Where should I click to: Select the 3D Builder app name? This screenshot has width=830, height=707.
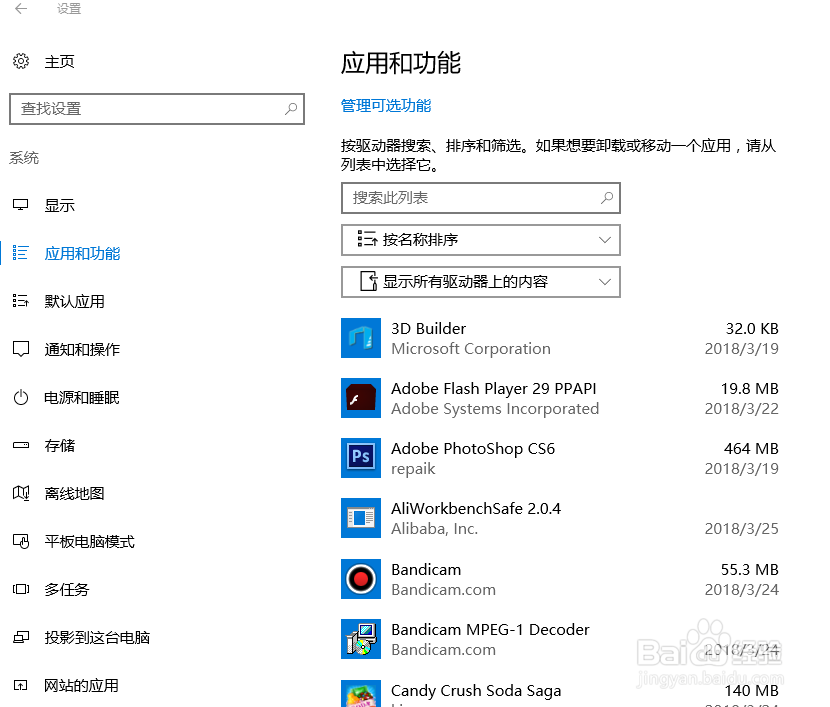(x=428, y=329)
